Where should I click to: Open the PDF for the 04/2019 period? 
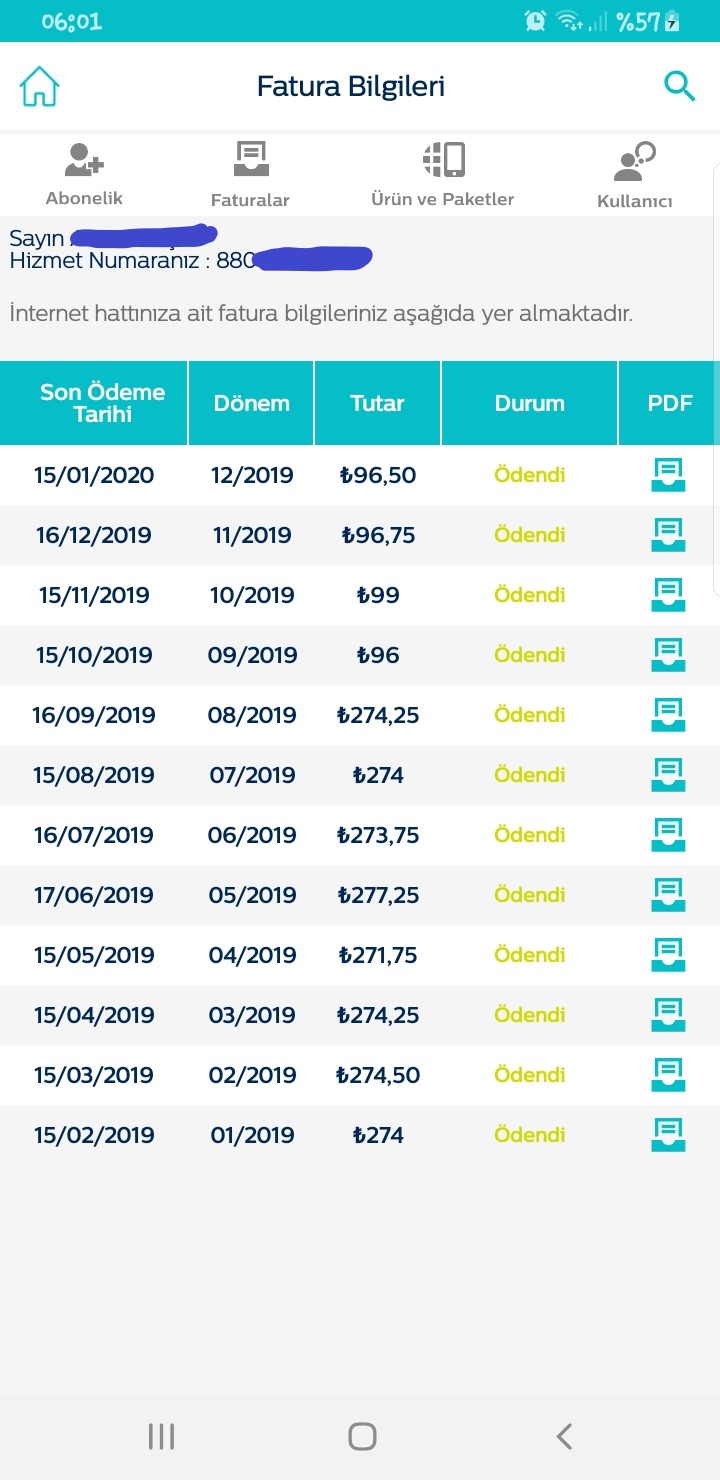tap(668, 955)
